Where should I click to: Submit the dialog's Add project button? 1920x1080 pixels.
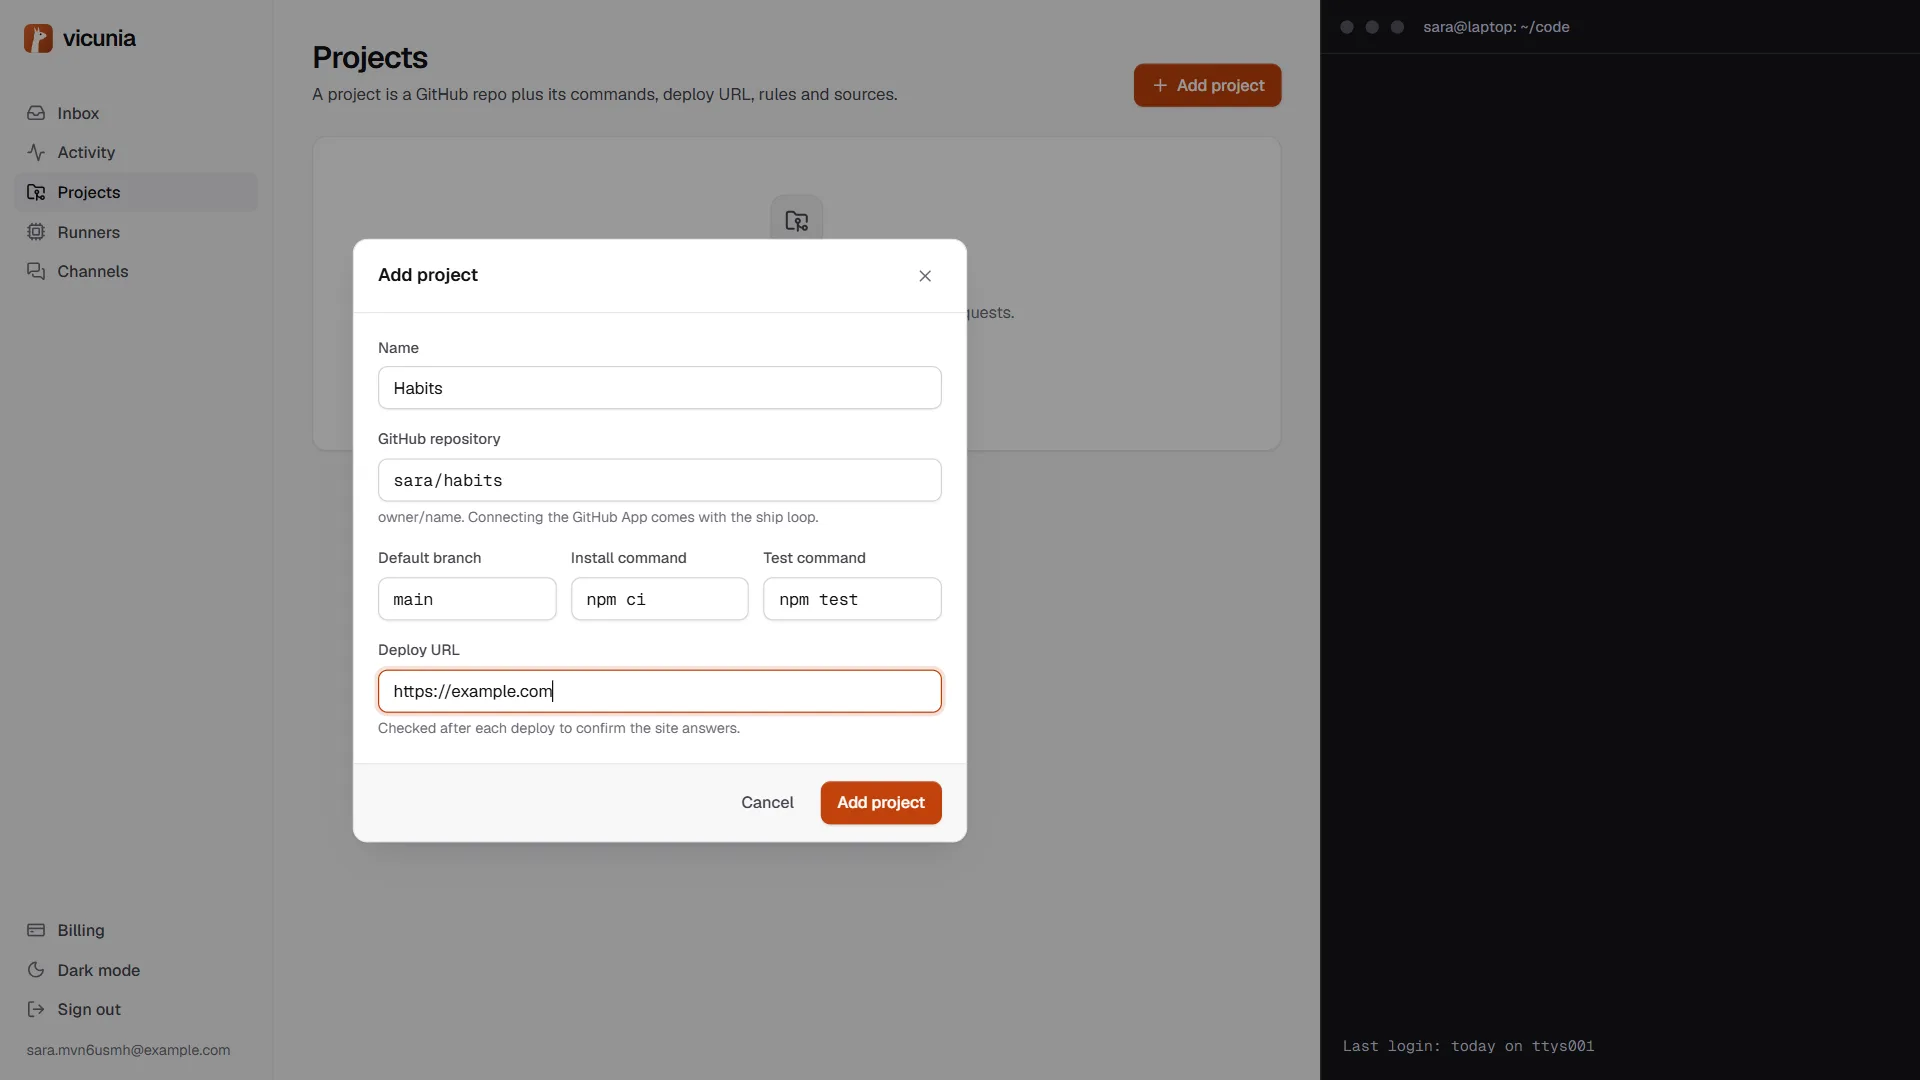881,803
